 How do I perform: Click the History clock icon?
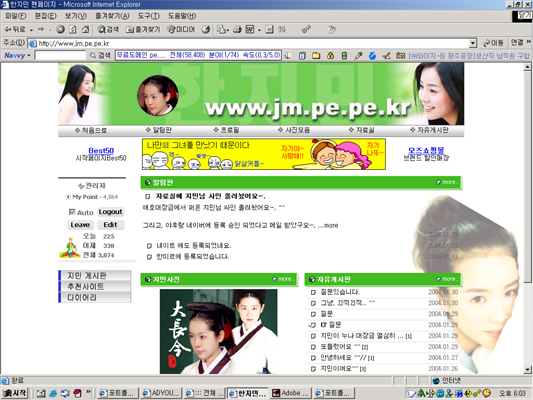206,30
